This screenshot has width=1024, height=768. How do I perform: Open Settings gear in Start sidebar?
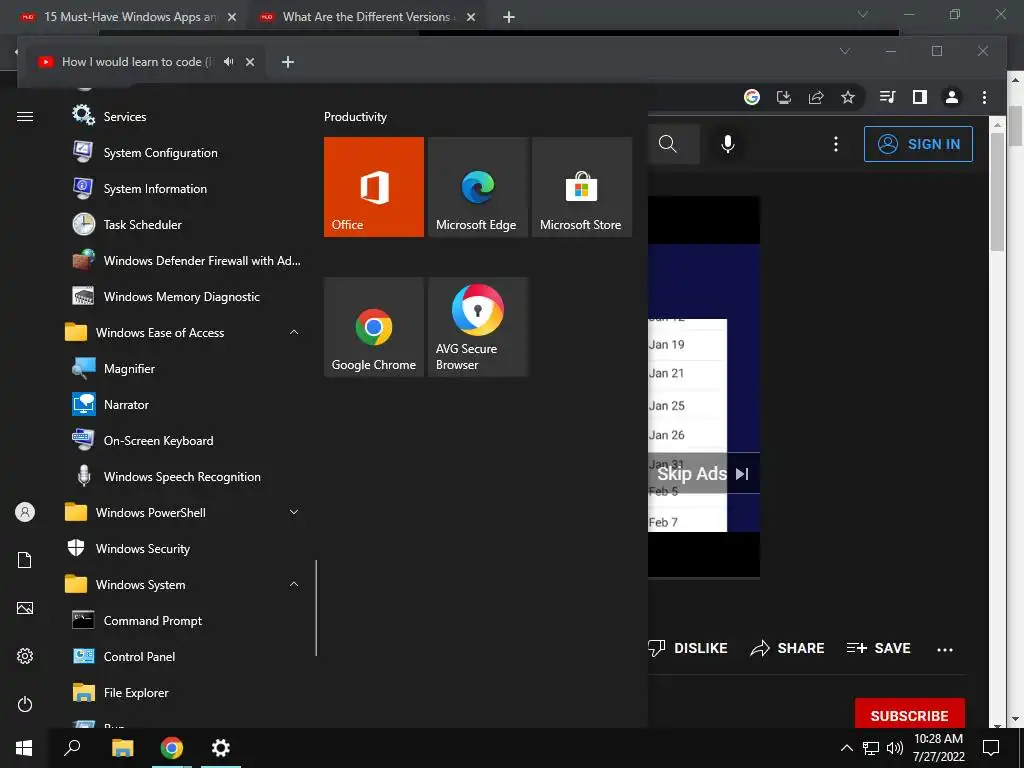(25, 656)
